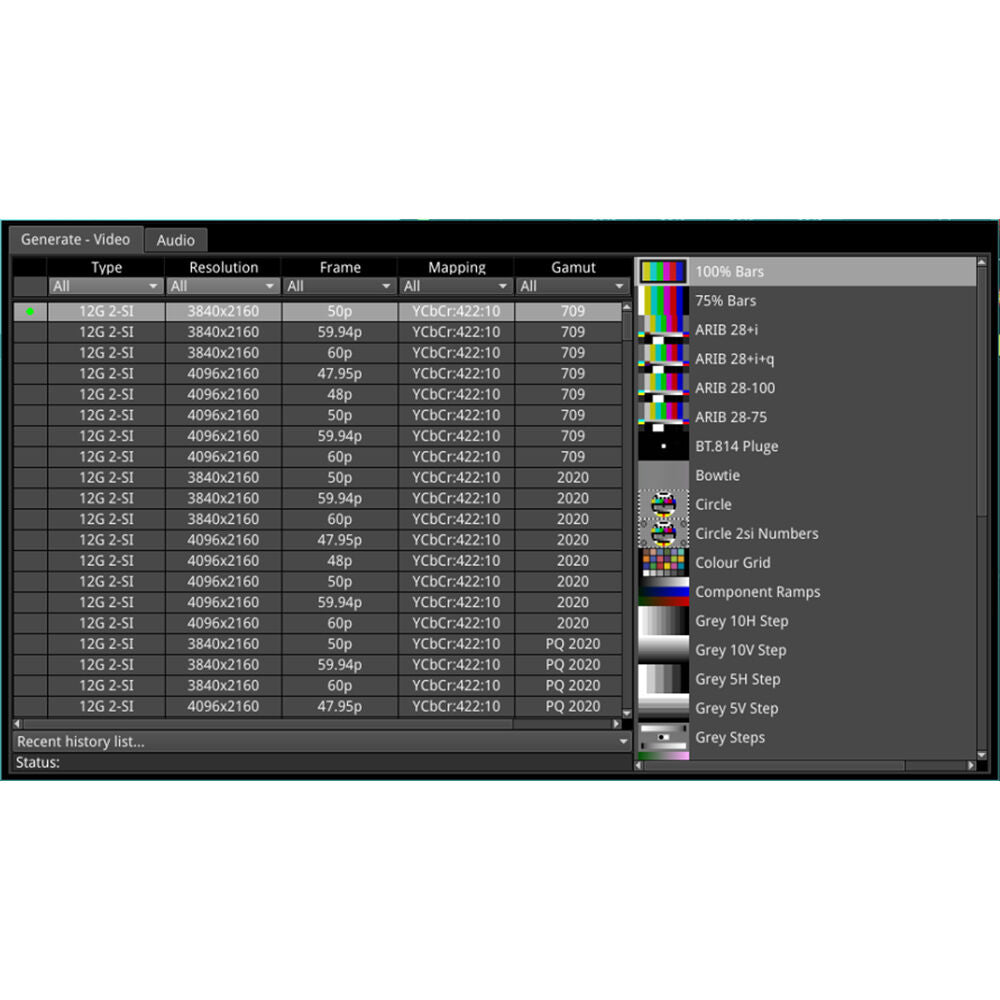Choose the Circle 2si Numbers pattern icon

click(663, 533)
